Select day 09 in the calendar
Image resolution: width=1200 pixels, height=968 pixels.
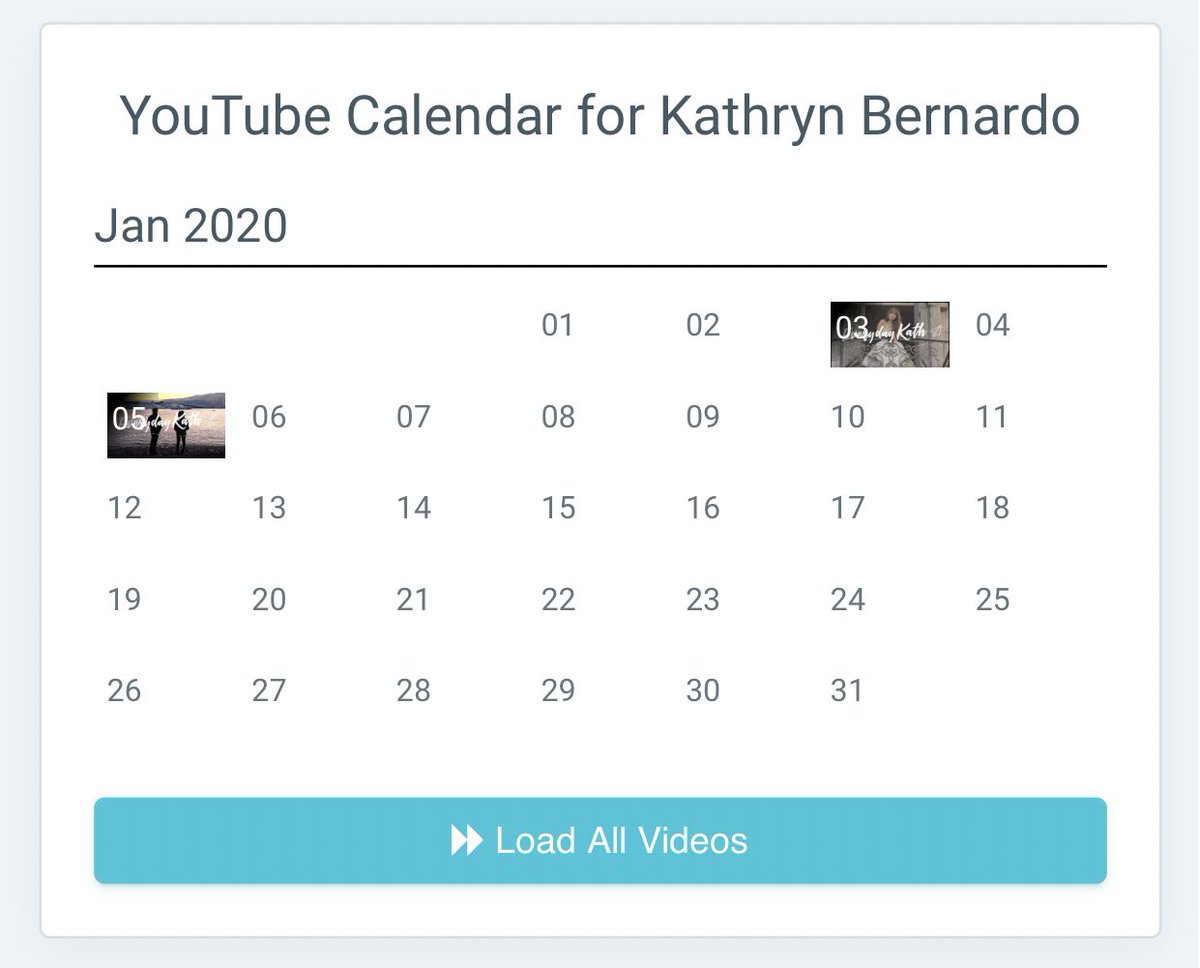pyautogui.click(x=703, y=416)
